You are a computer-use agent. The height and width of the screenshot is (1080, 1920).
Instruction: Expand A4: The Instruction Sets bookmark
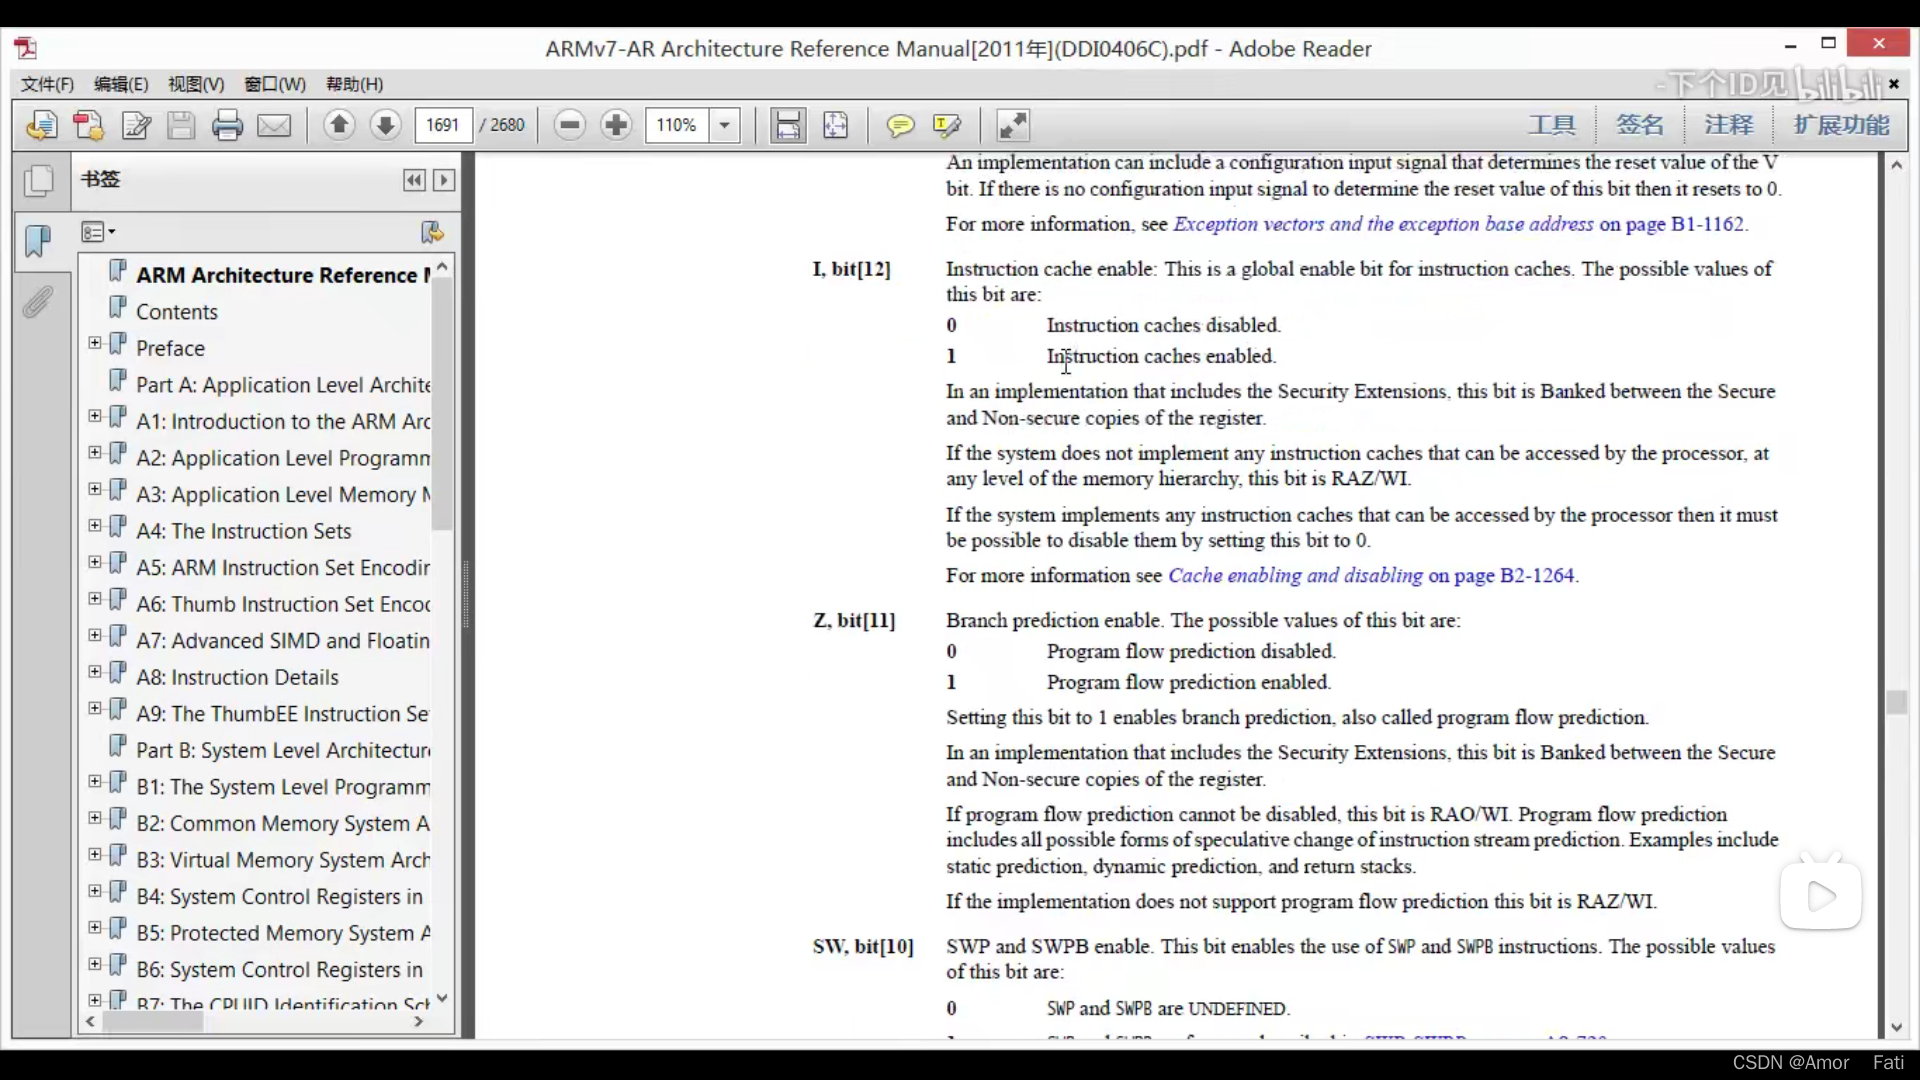tap(95, 526)
